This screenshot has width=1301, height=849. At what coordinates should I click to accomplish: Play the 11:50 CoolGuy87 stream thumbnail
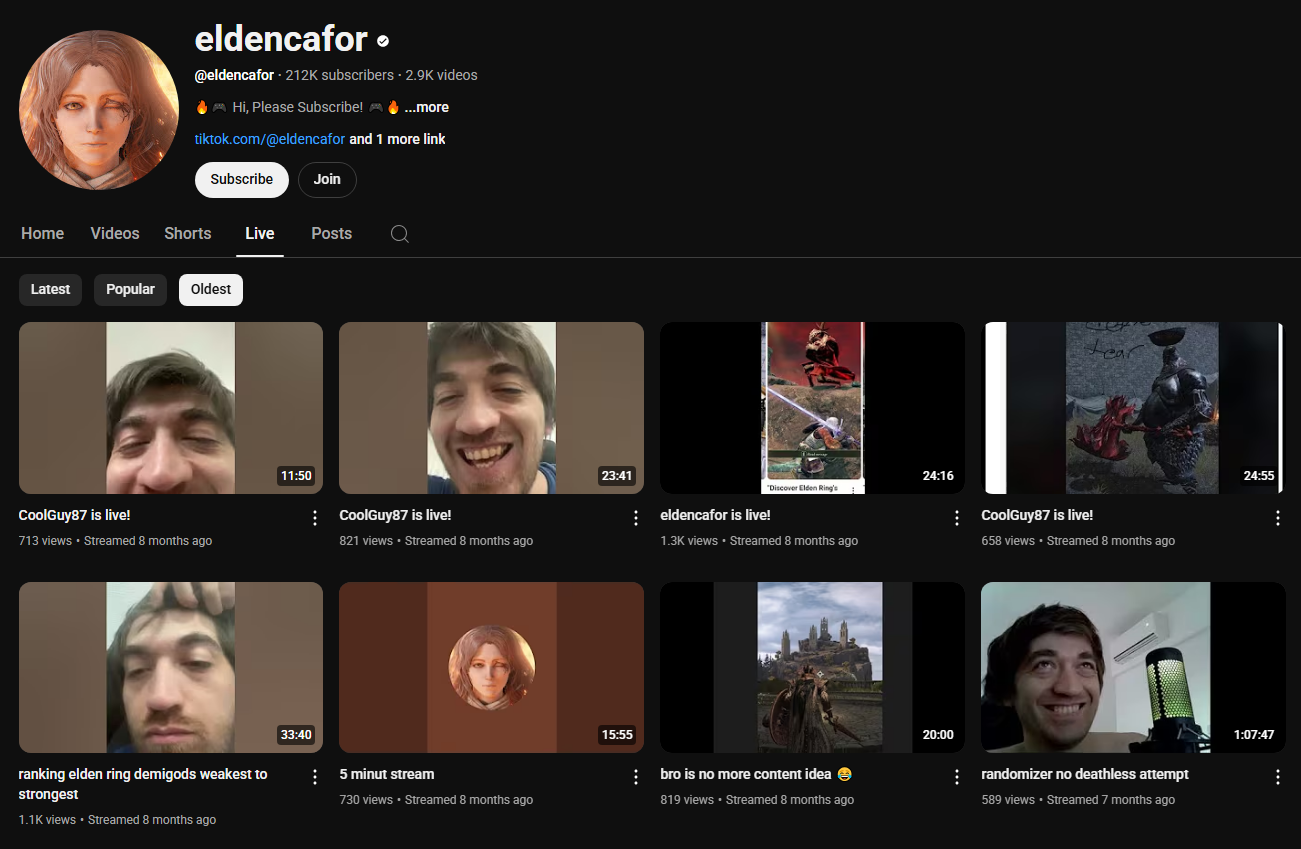click(171, 408)
